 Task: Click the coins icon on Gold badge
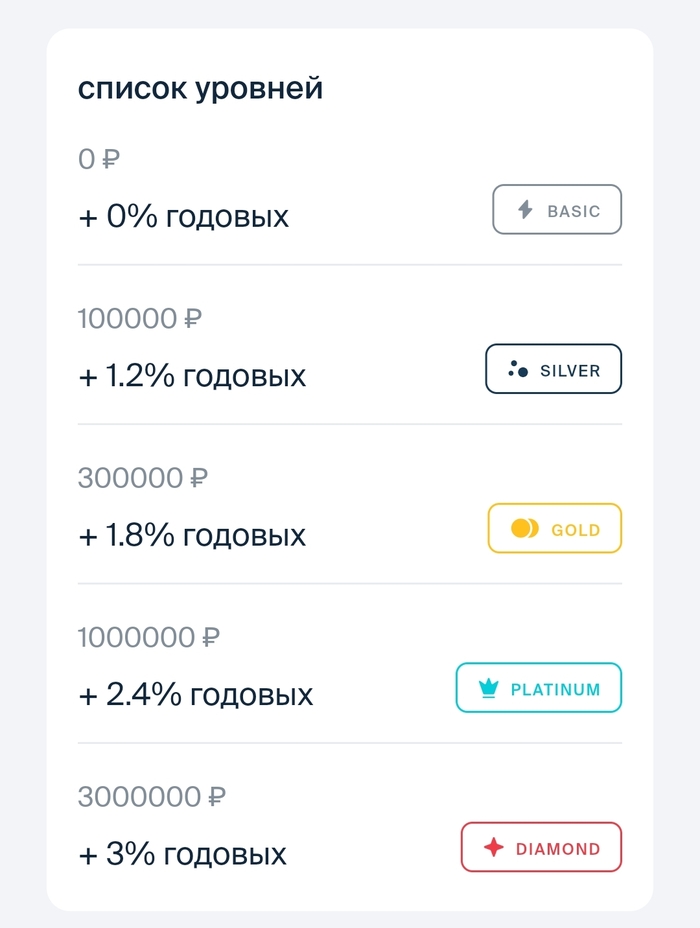click(525, 529)
